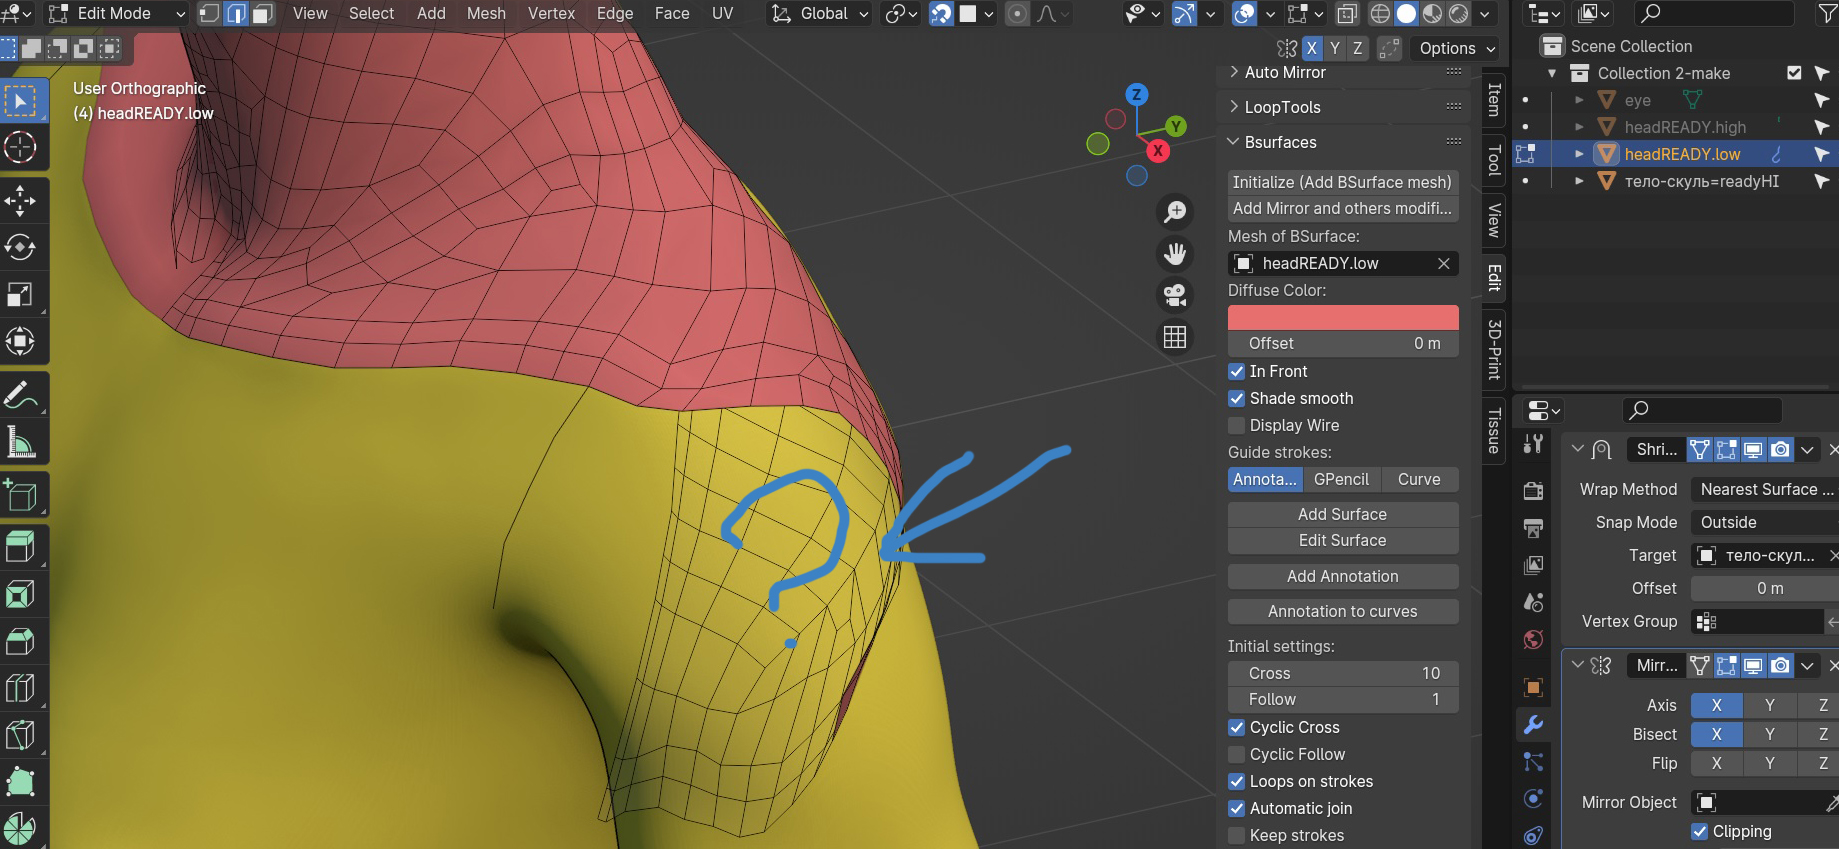Open the Modifiers wrench tab
Viewport: 1839px width, 849px height.
point(1533,725)
